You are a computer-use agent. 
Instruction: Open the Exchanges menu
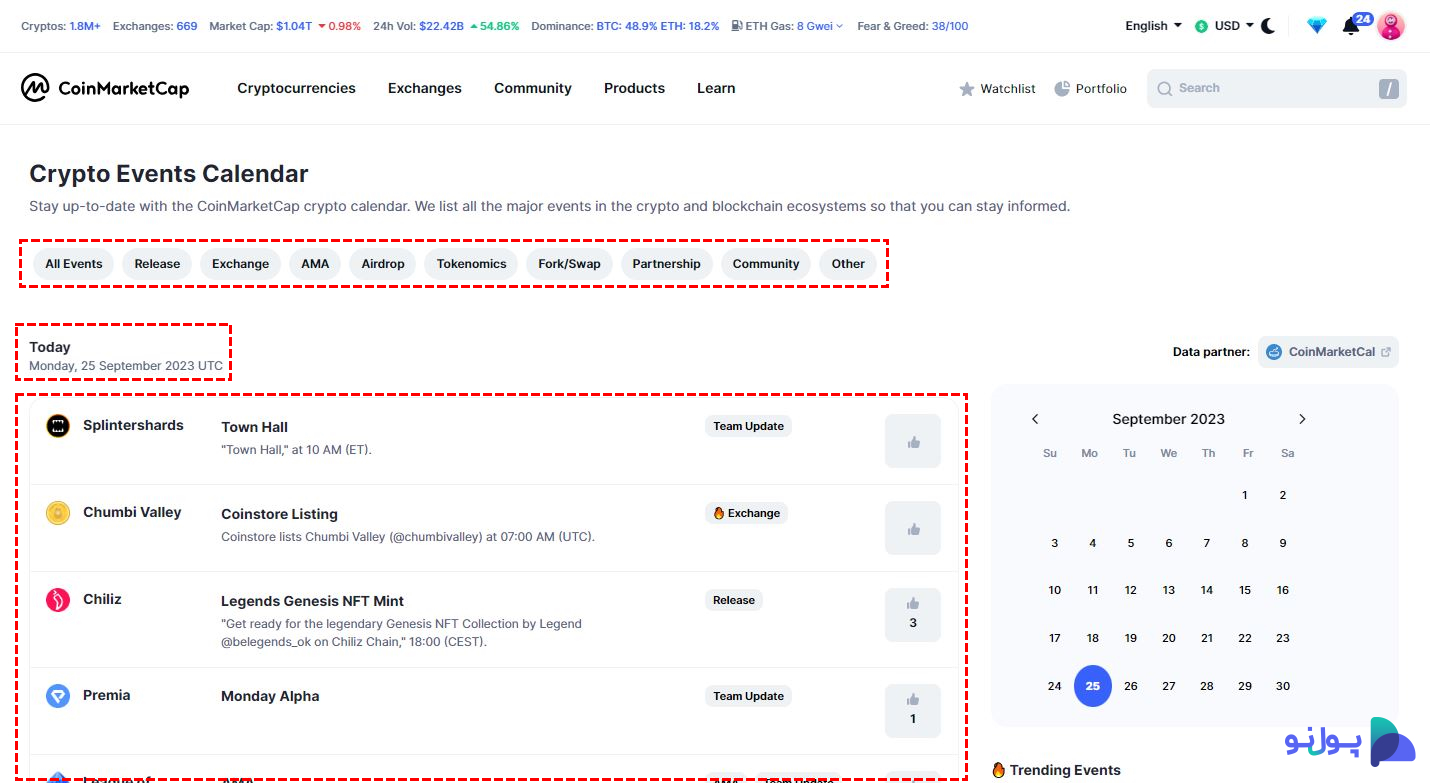point(425,88)
